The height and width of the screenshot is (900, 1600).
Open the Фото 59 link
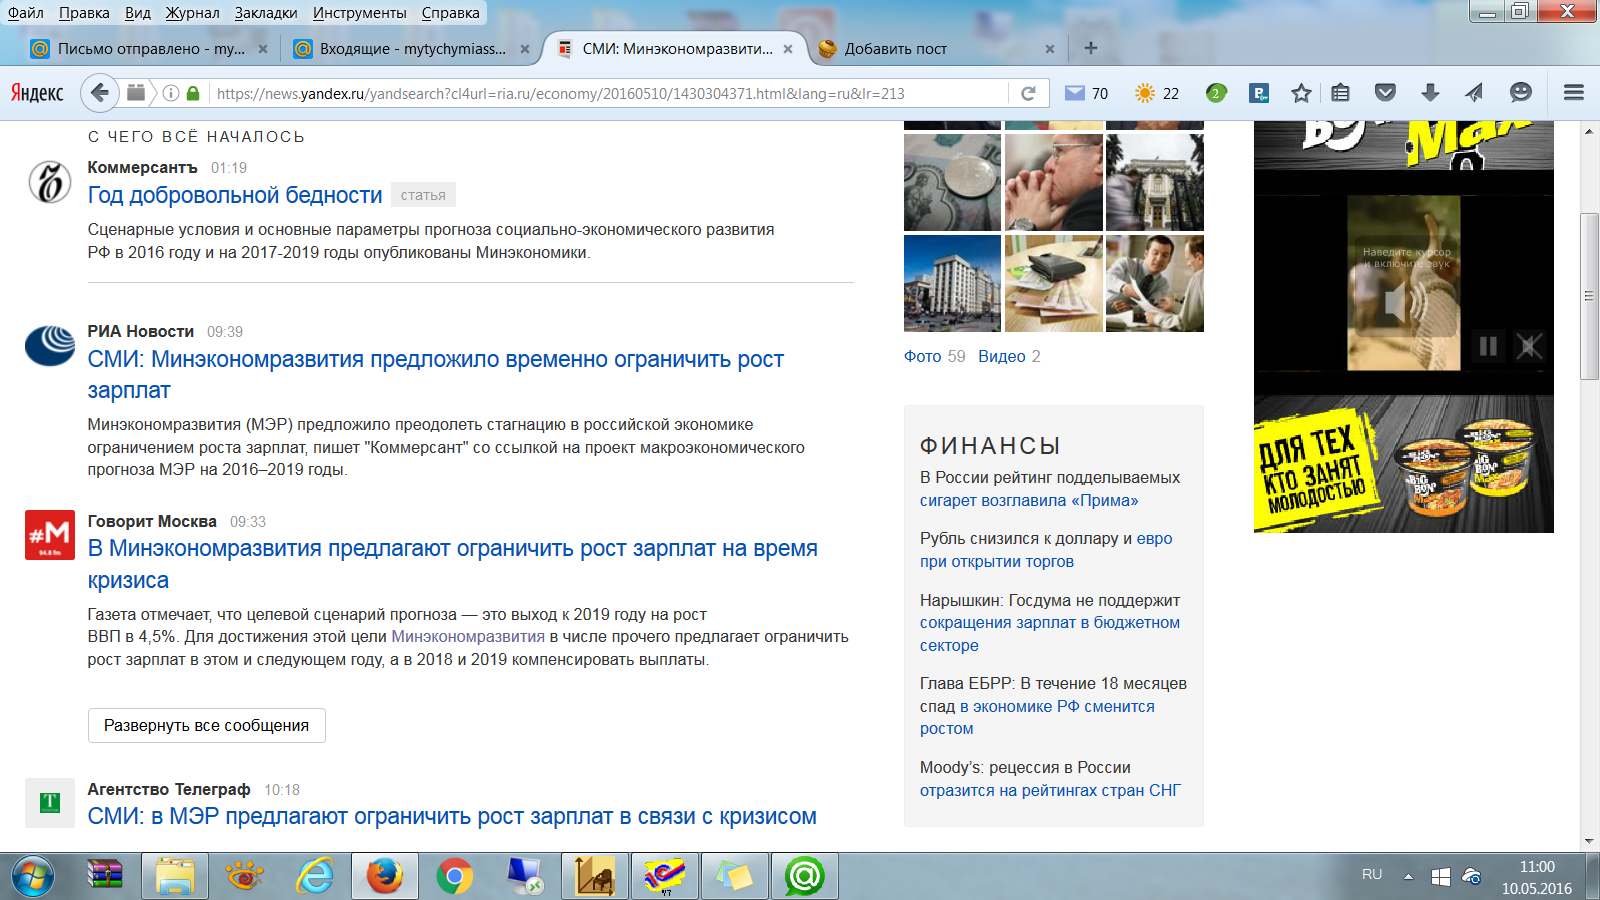coord(935,356)
